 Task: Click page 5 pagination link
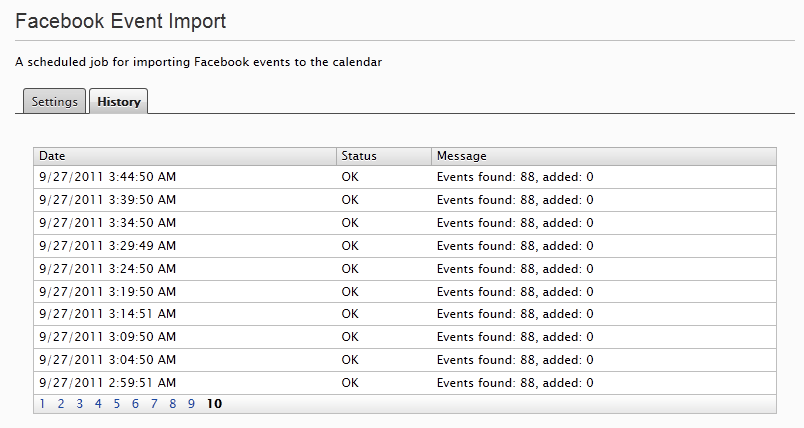[x=117, y=404]
